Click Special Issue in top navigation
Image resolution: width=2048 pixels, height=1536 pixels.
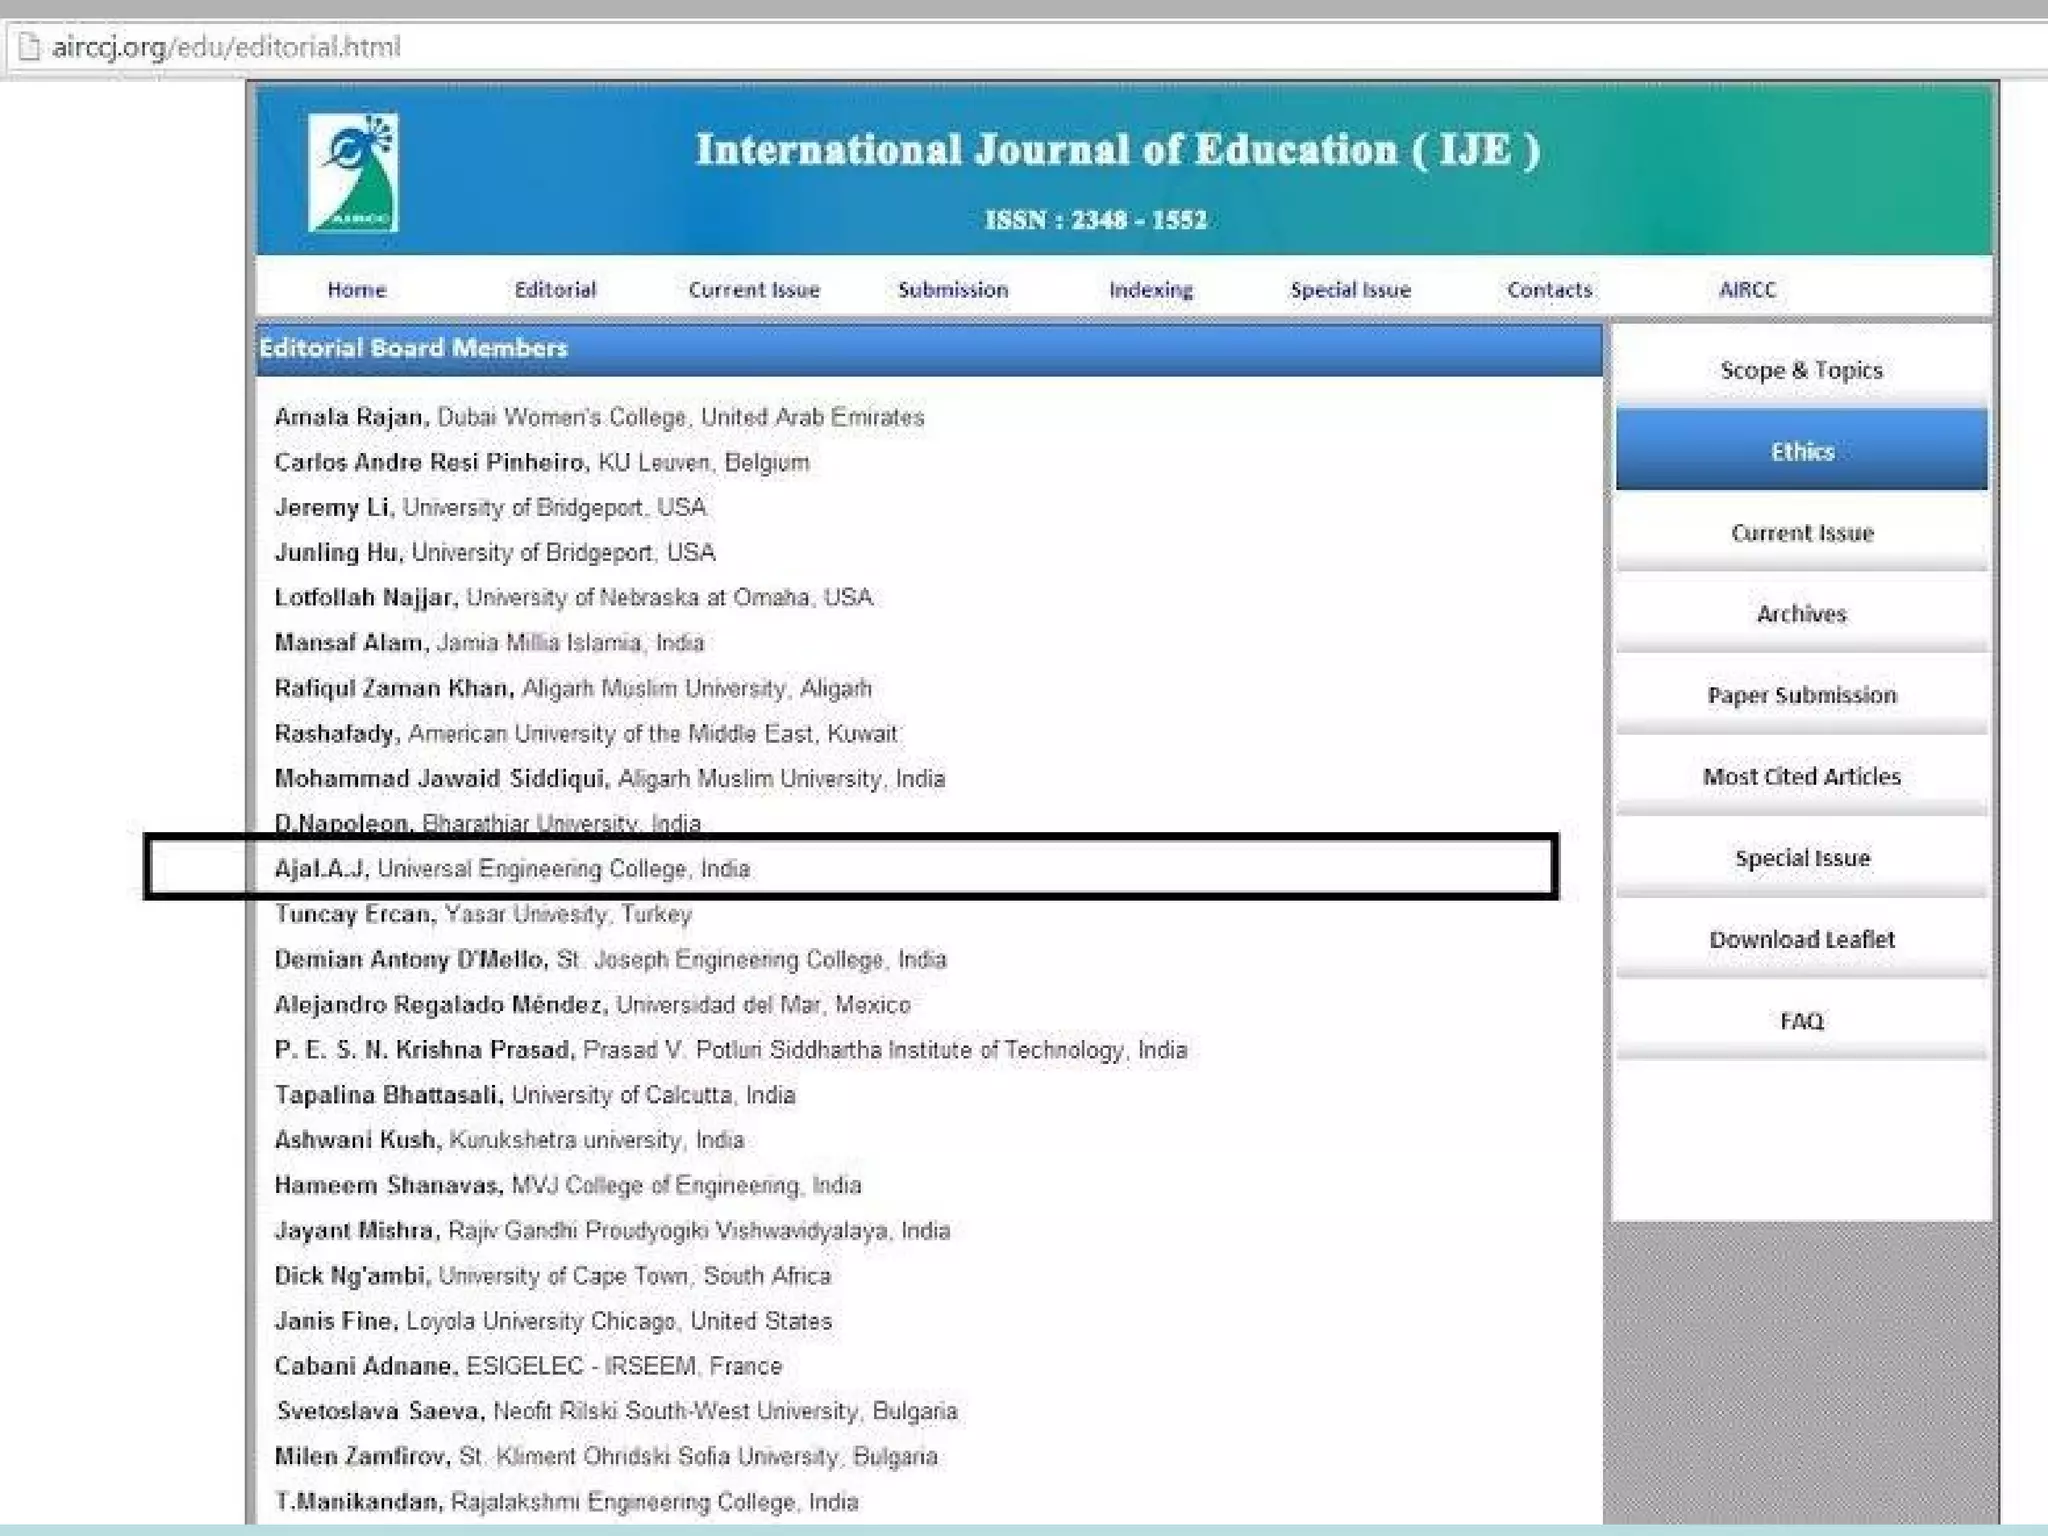(1350, 290)
